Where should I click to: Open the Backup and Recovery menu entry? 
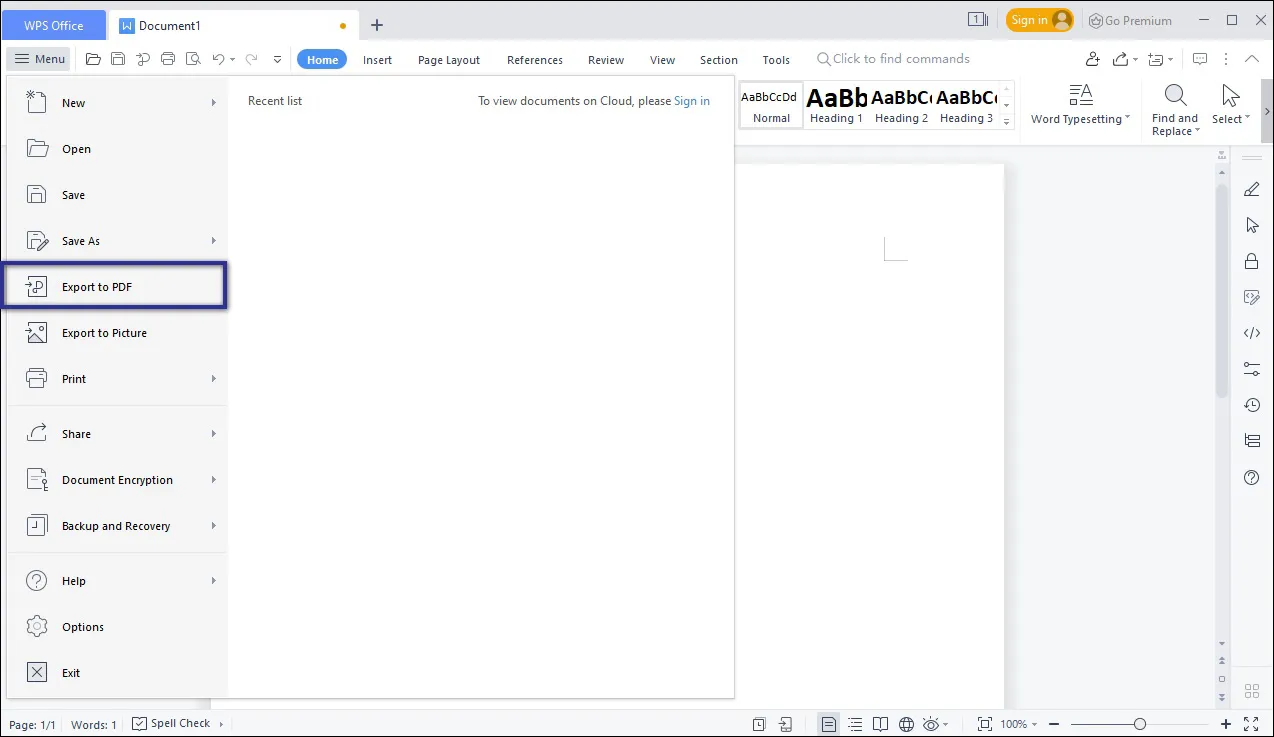click(115, 525)
